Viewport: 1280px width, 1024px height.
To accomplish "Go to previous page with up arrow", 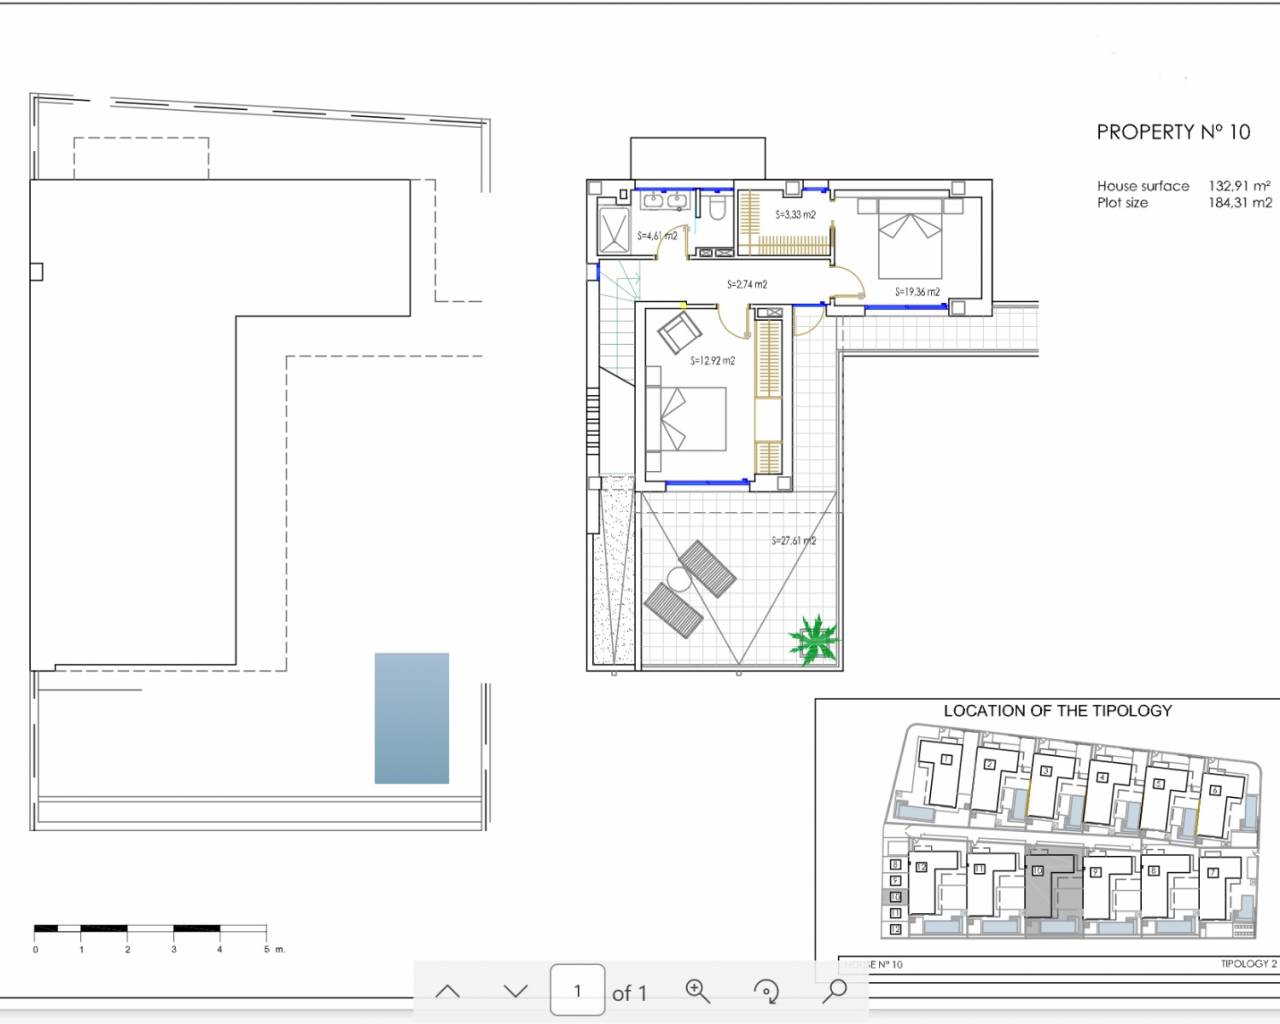I will (x=448, y=991).
